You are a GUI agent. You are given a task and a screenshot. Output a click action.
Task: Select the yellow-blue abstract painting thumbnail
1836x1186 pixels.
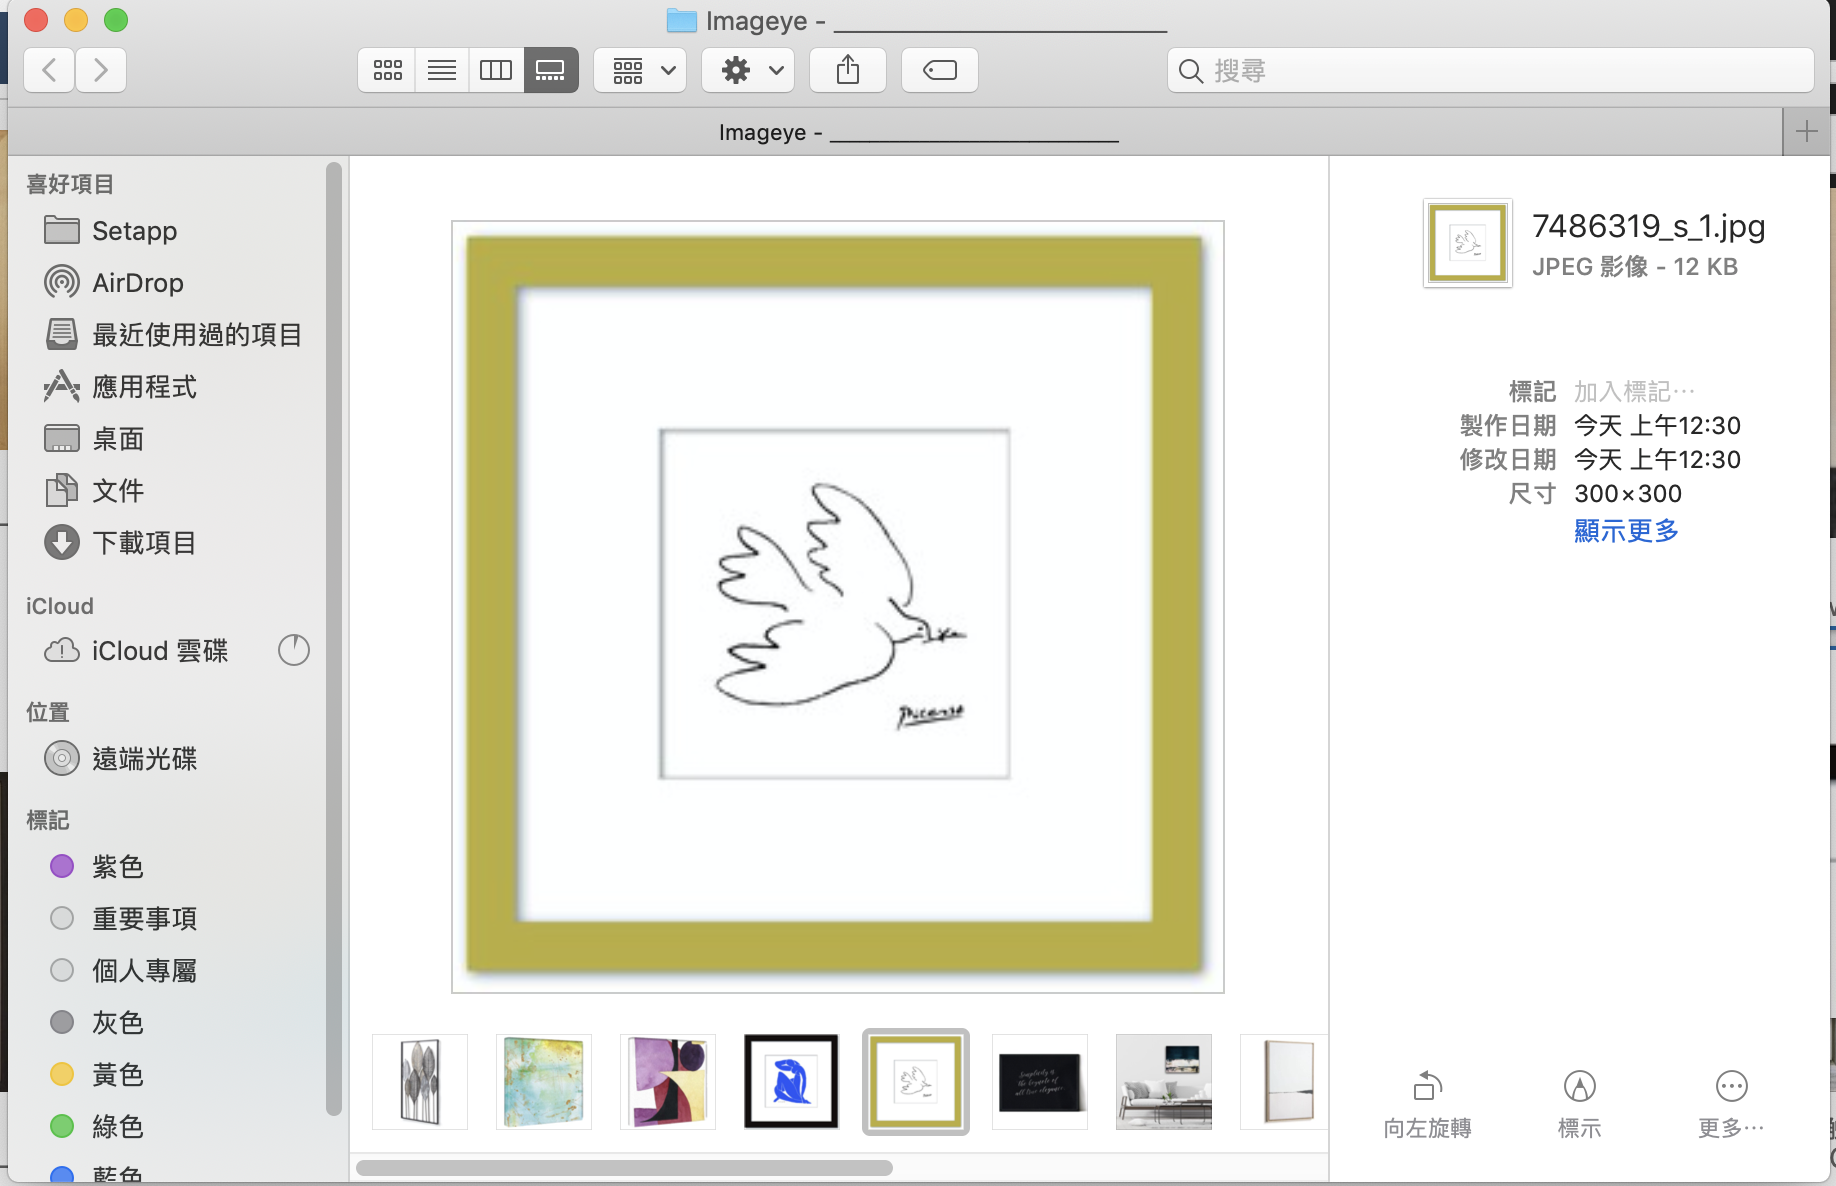544,1082
